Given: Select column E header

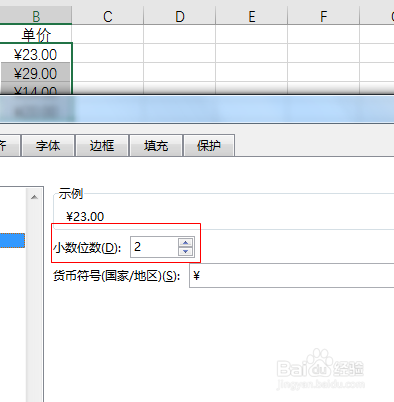Looking at the screenshot, I should 252,16.
